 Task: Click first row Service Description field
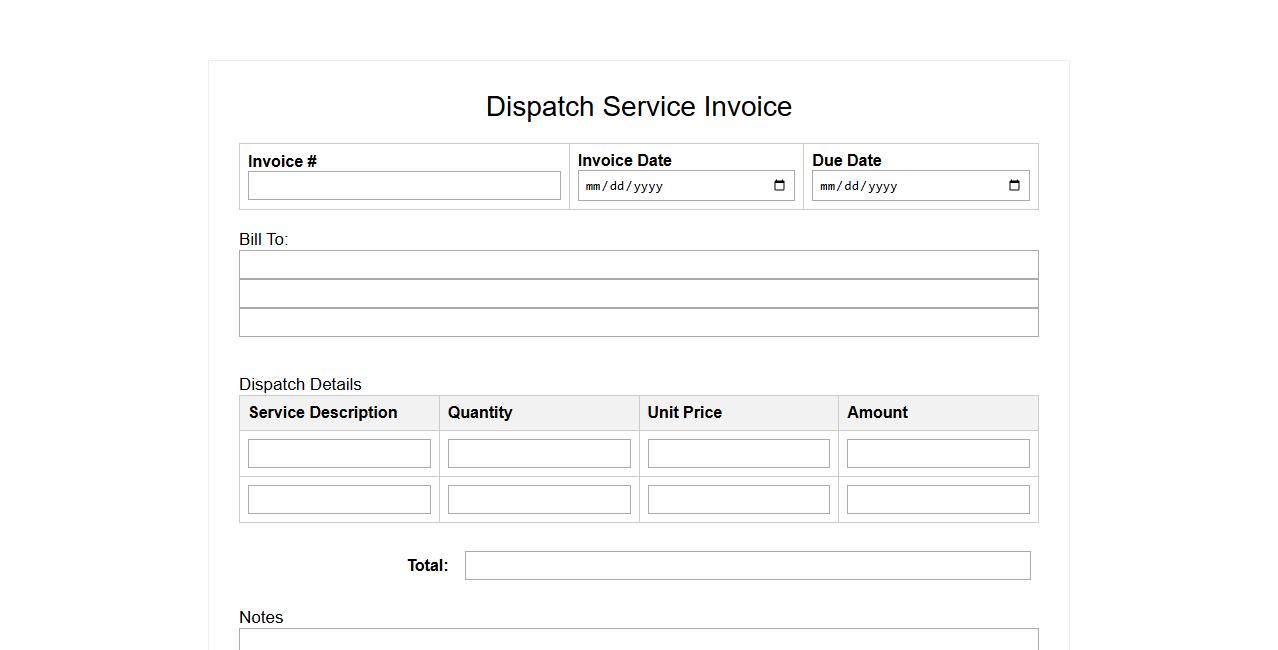[339, 454]
